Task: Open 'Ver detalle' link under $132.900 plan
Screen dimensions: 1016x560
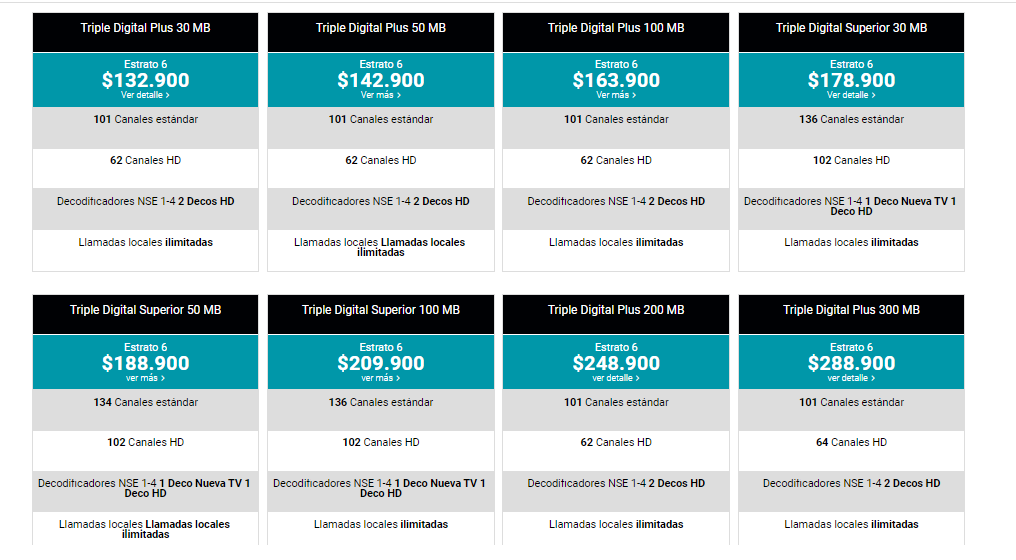Action: [x=145, y=95]
